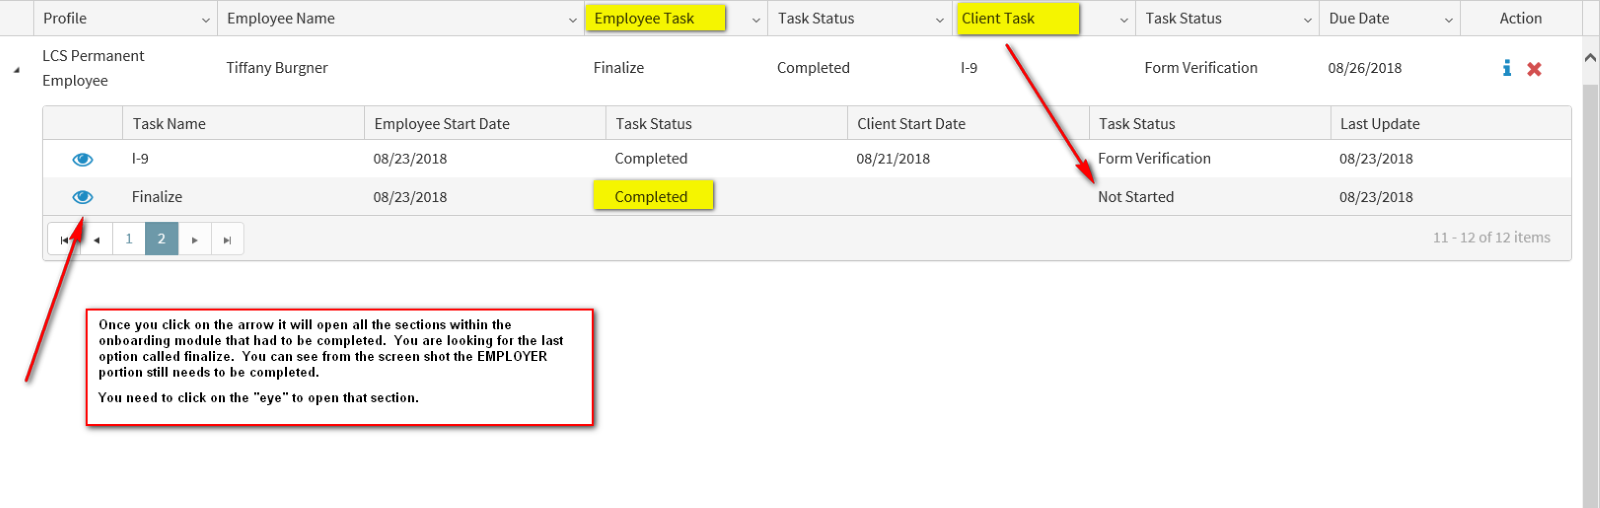Open the dropdown of the Task Status column after Employee Task
Screen dimensions: 1600x508
pyautogui.click(x=940, y=20)
